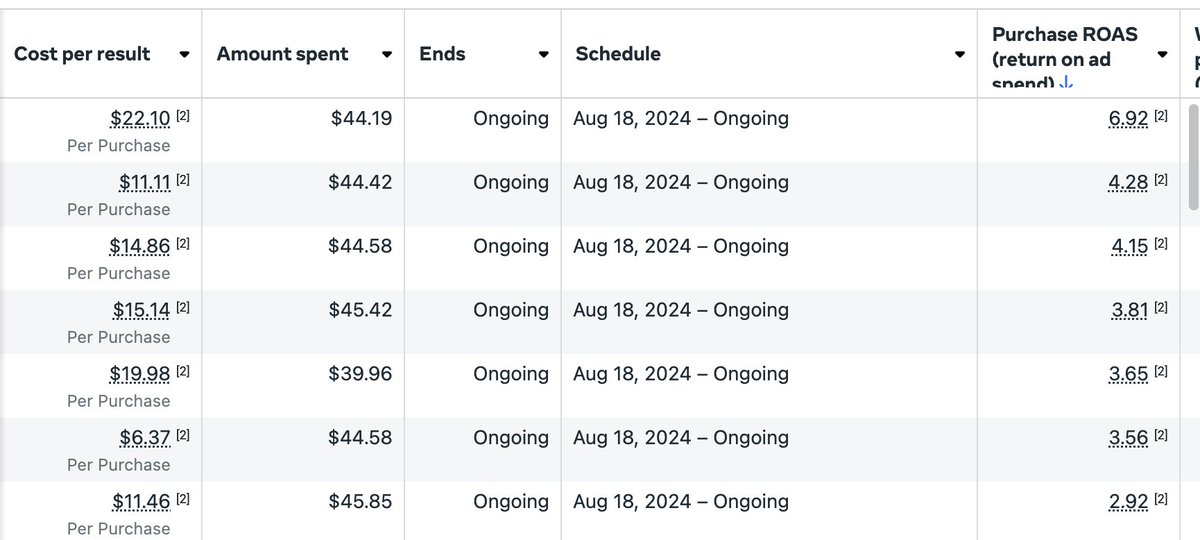This screenshot has width=1200, height=540.
Task: Open the Purchase ROAS column dropdown arrow
Action: [x=1162, y=55]
